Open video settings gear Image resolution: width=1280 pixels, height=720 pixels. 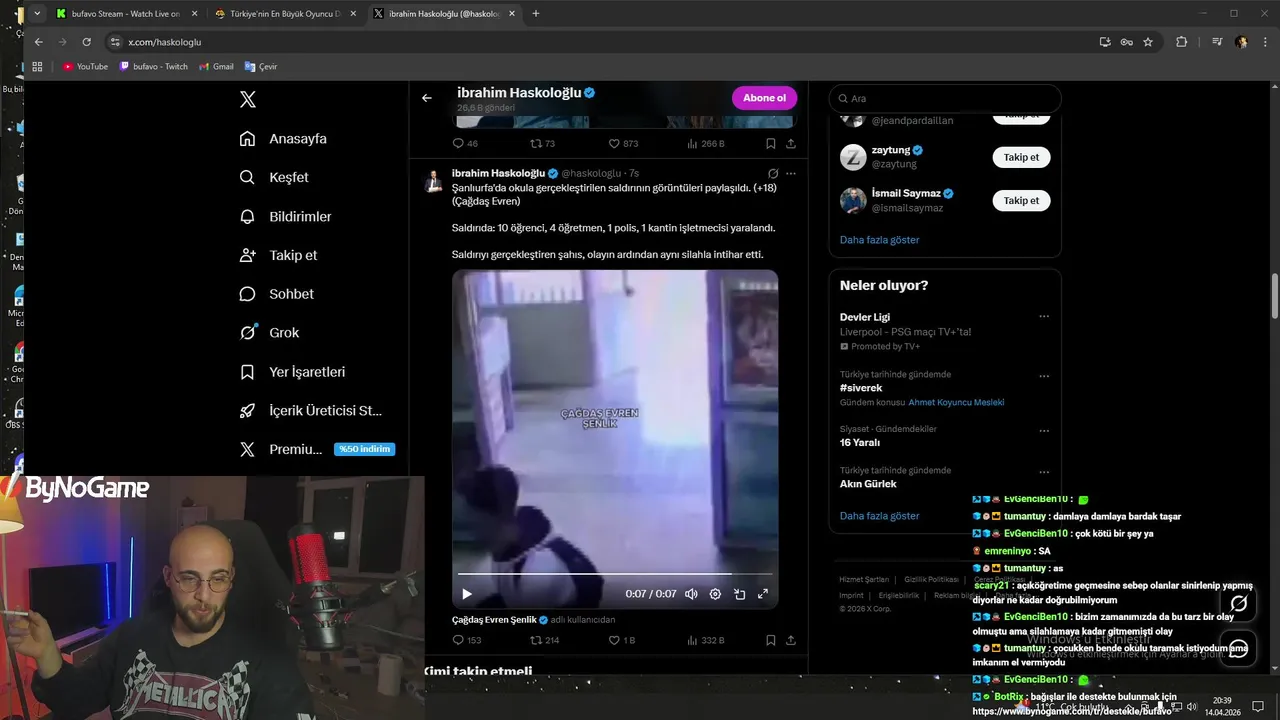[715, 594]
